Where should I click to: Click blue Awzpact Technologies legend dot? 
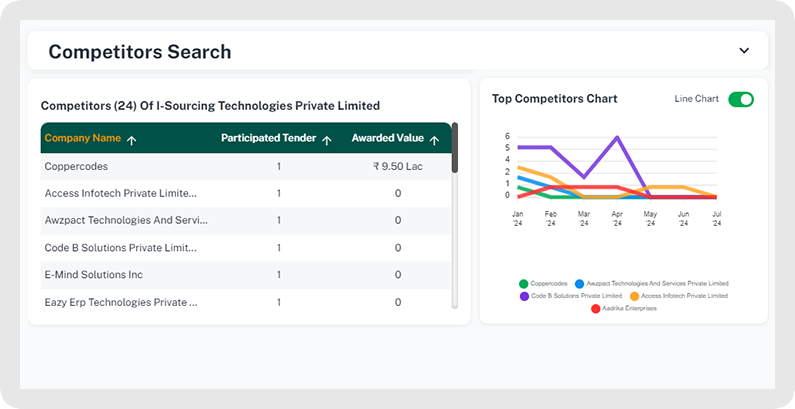pyautogui.click(x=579, y=283)
